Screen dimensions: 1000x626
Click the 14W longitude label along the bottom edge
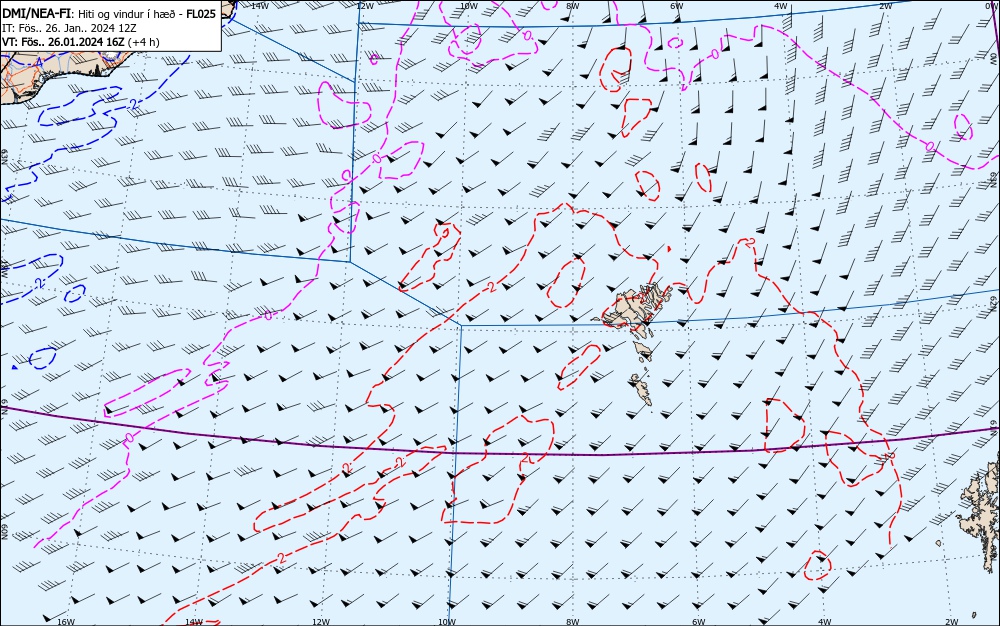194,622
